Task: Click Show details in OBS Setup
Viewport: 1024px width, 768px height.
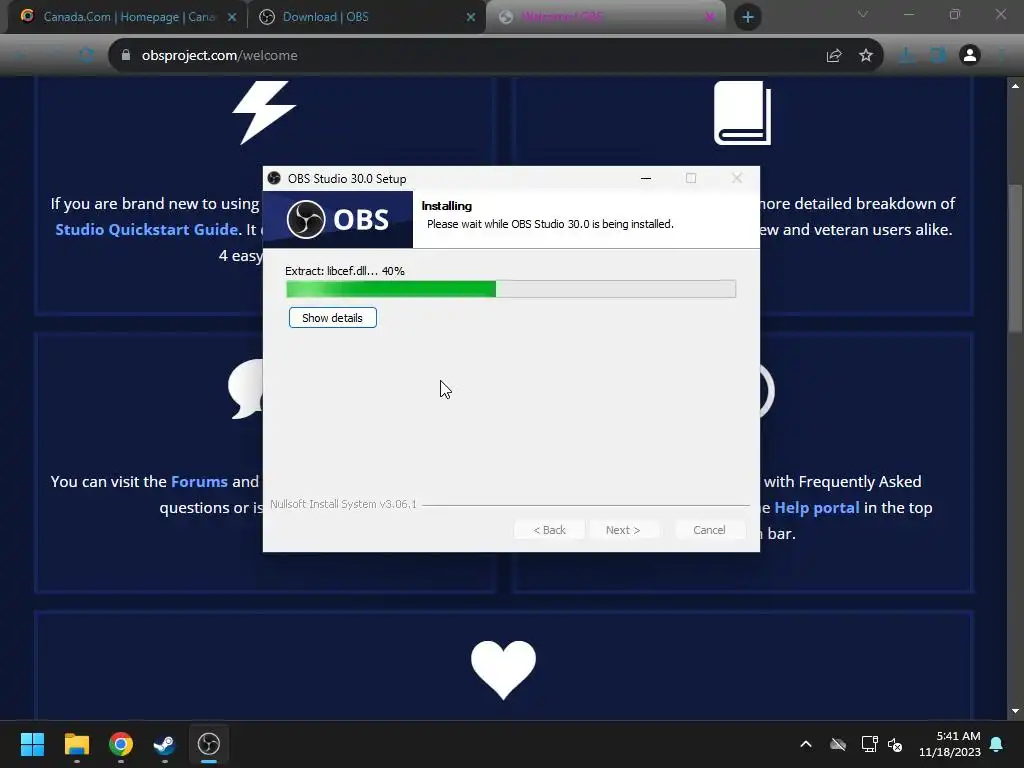Action: (332, 318)
